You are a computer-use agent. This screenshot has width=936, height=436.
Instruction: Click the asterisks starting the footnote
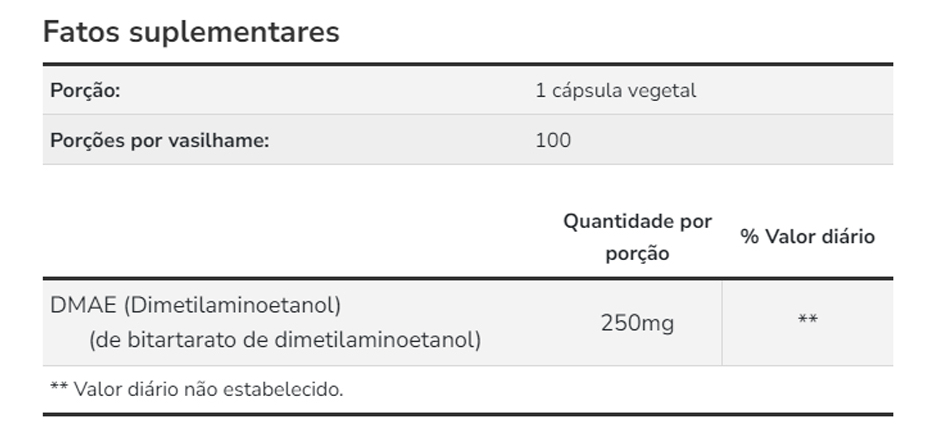tap(59, 390)
